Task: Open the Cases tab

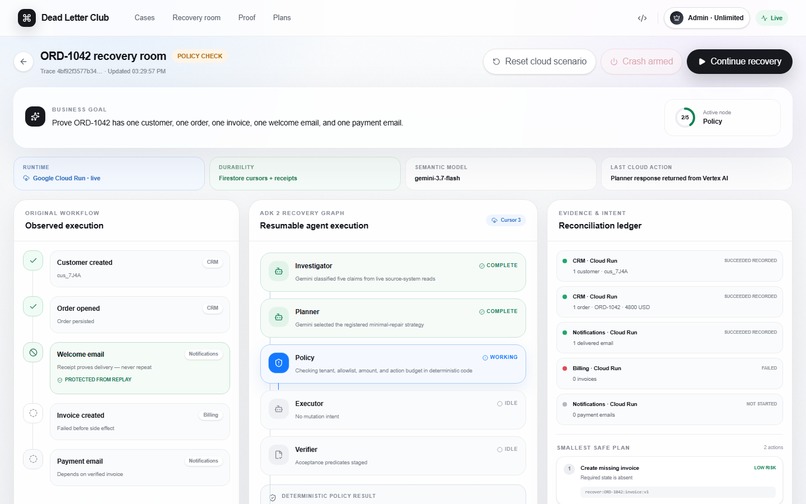Action: 144,17
